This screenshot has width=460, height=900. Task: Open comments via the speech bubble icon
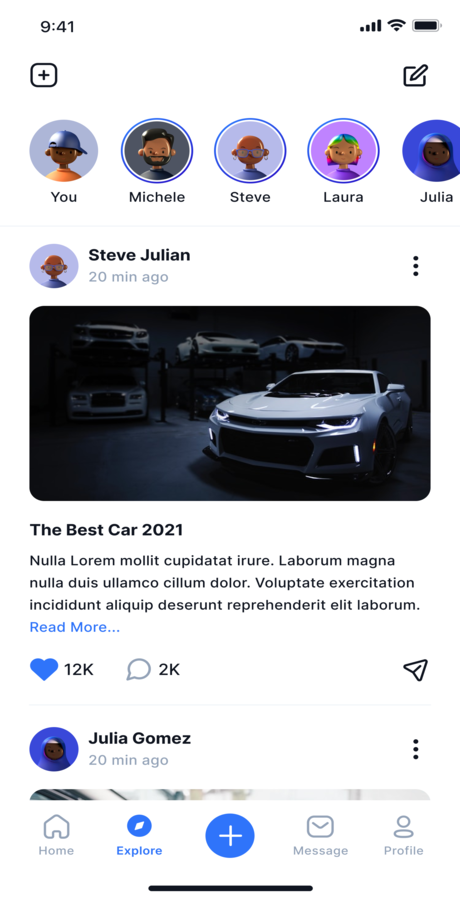[x=138, y=669]
